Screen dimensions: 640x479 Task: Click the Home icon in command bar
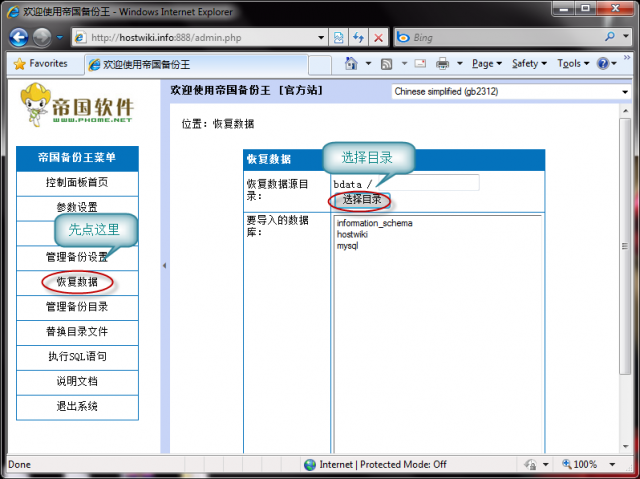(x=351, y=64)
